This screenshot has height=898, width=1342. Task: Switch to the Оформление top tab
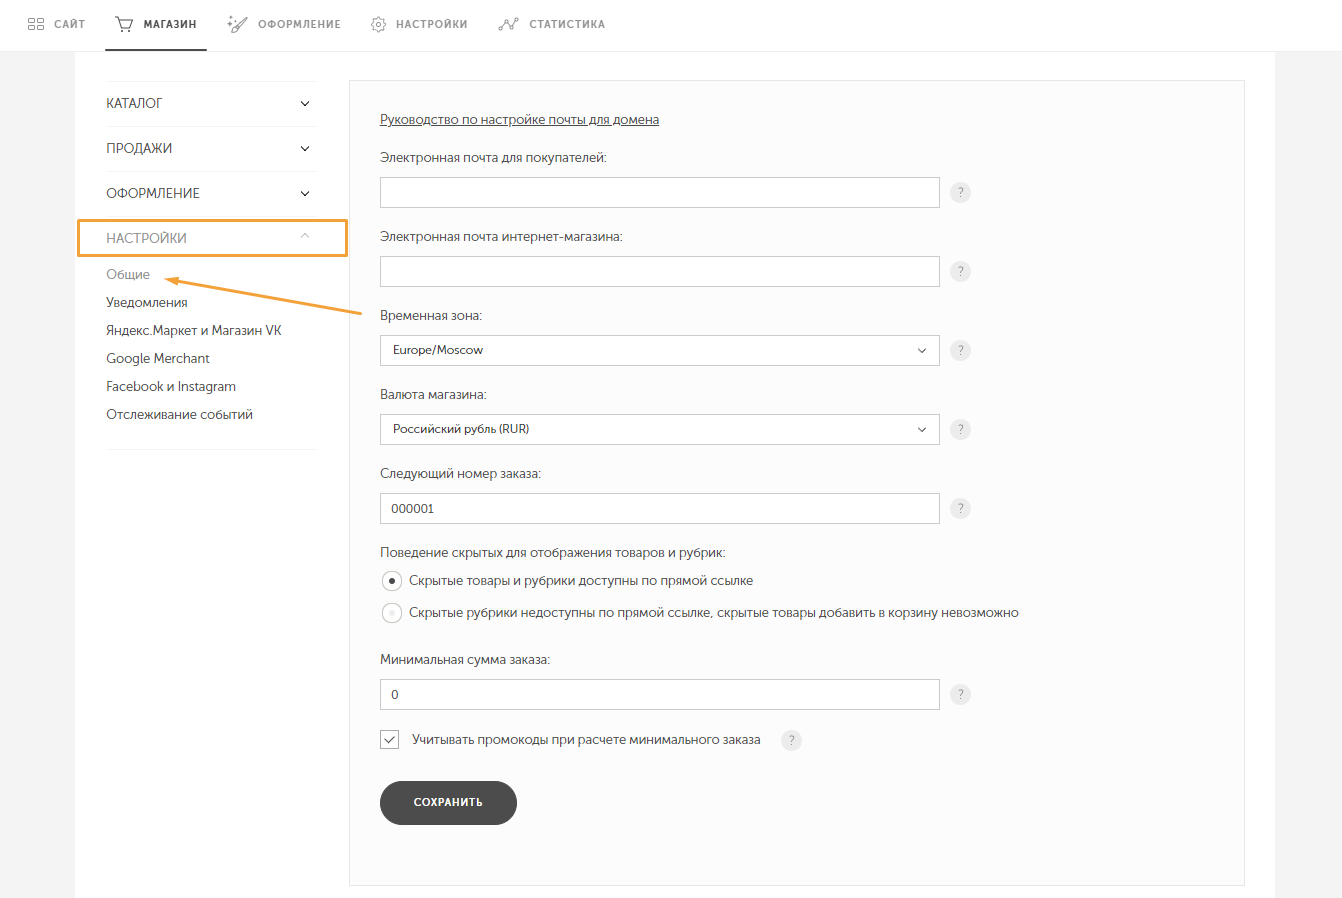(284, 24)
